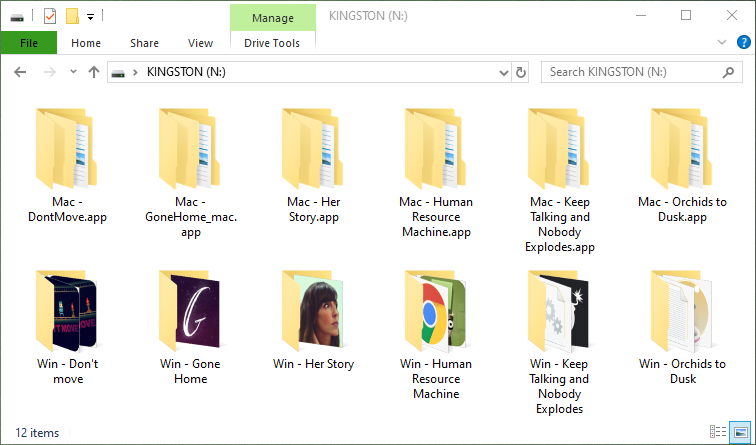Screen dimensions: 756x445
Task: Switch to large thumbnails view layout
Action: coord(740,432)
